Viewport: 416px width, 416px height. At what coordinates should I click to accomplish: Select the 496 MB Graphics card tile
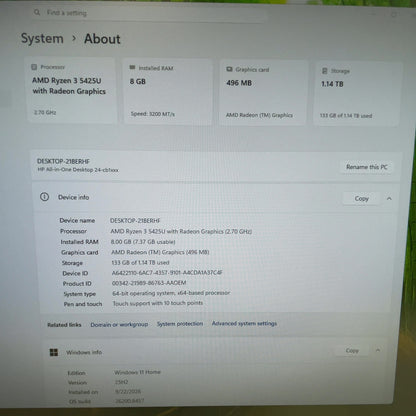pos(263,93)
